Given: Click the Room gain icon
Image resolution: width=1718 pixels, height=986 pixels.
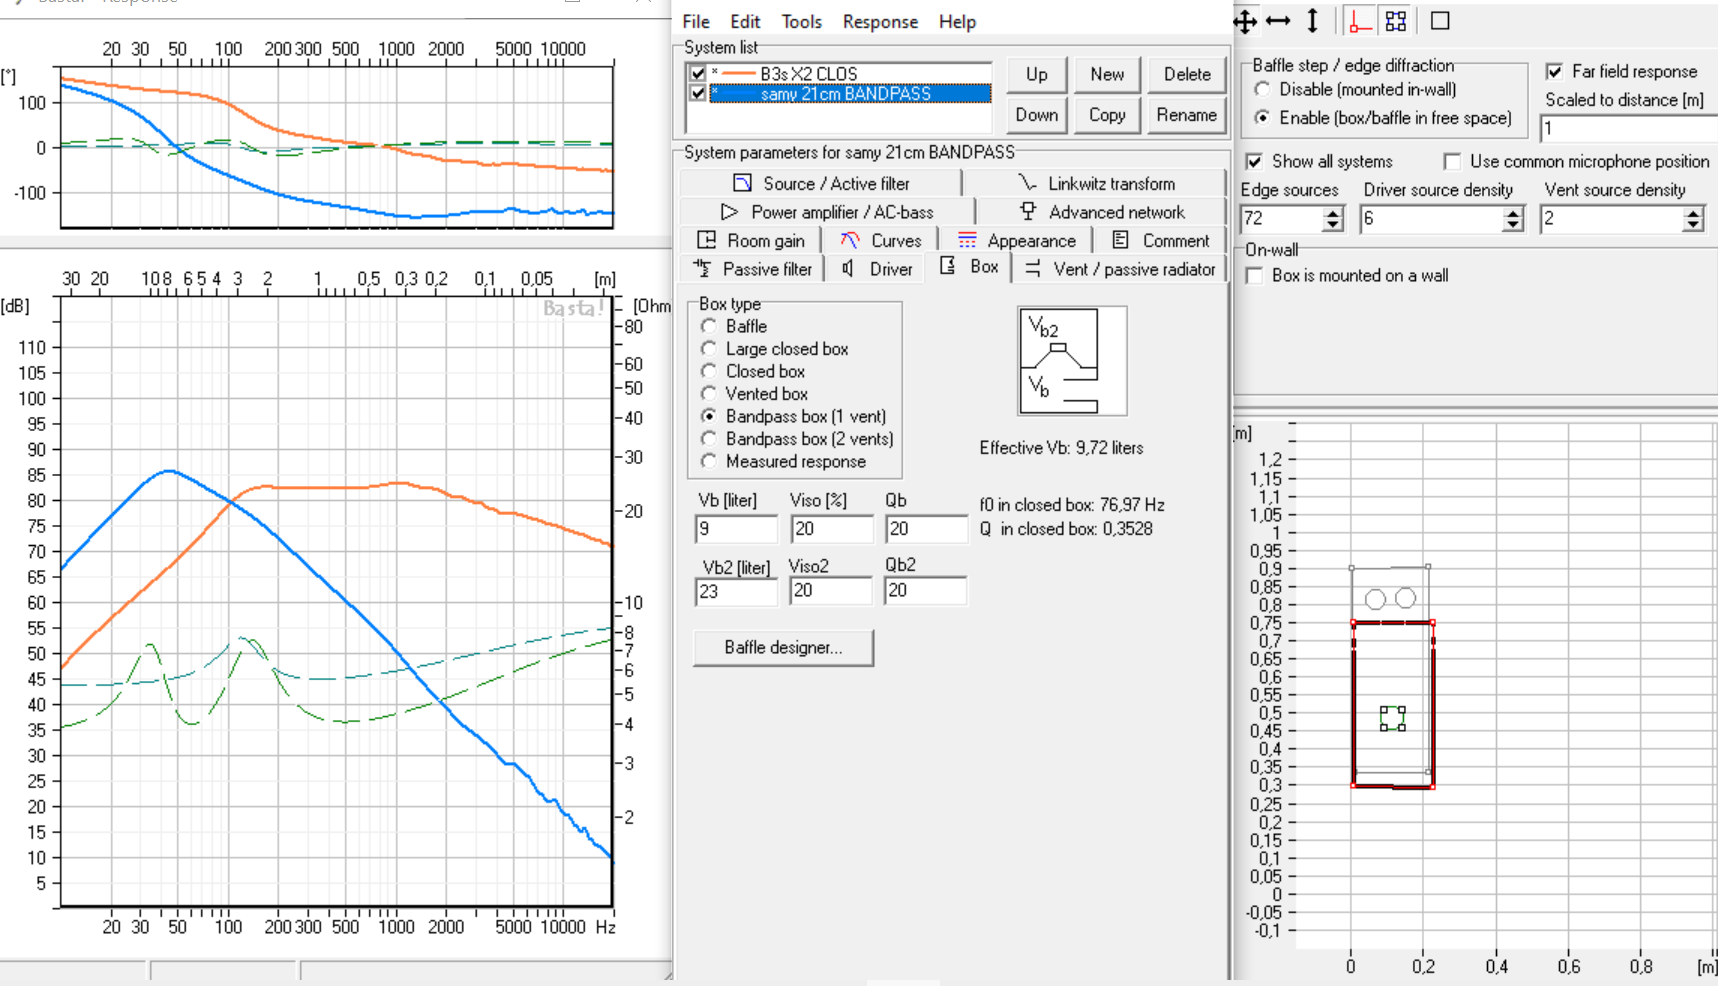Looking at the screenshot, I should tap(707, 240).
